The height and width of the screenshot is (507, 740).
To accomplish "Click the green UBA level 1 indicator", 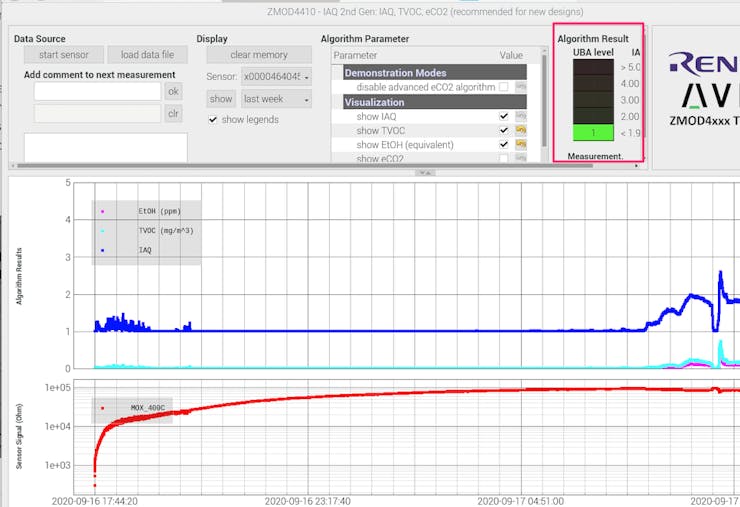I will 592,133.
